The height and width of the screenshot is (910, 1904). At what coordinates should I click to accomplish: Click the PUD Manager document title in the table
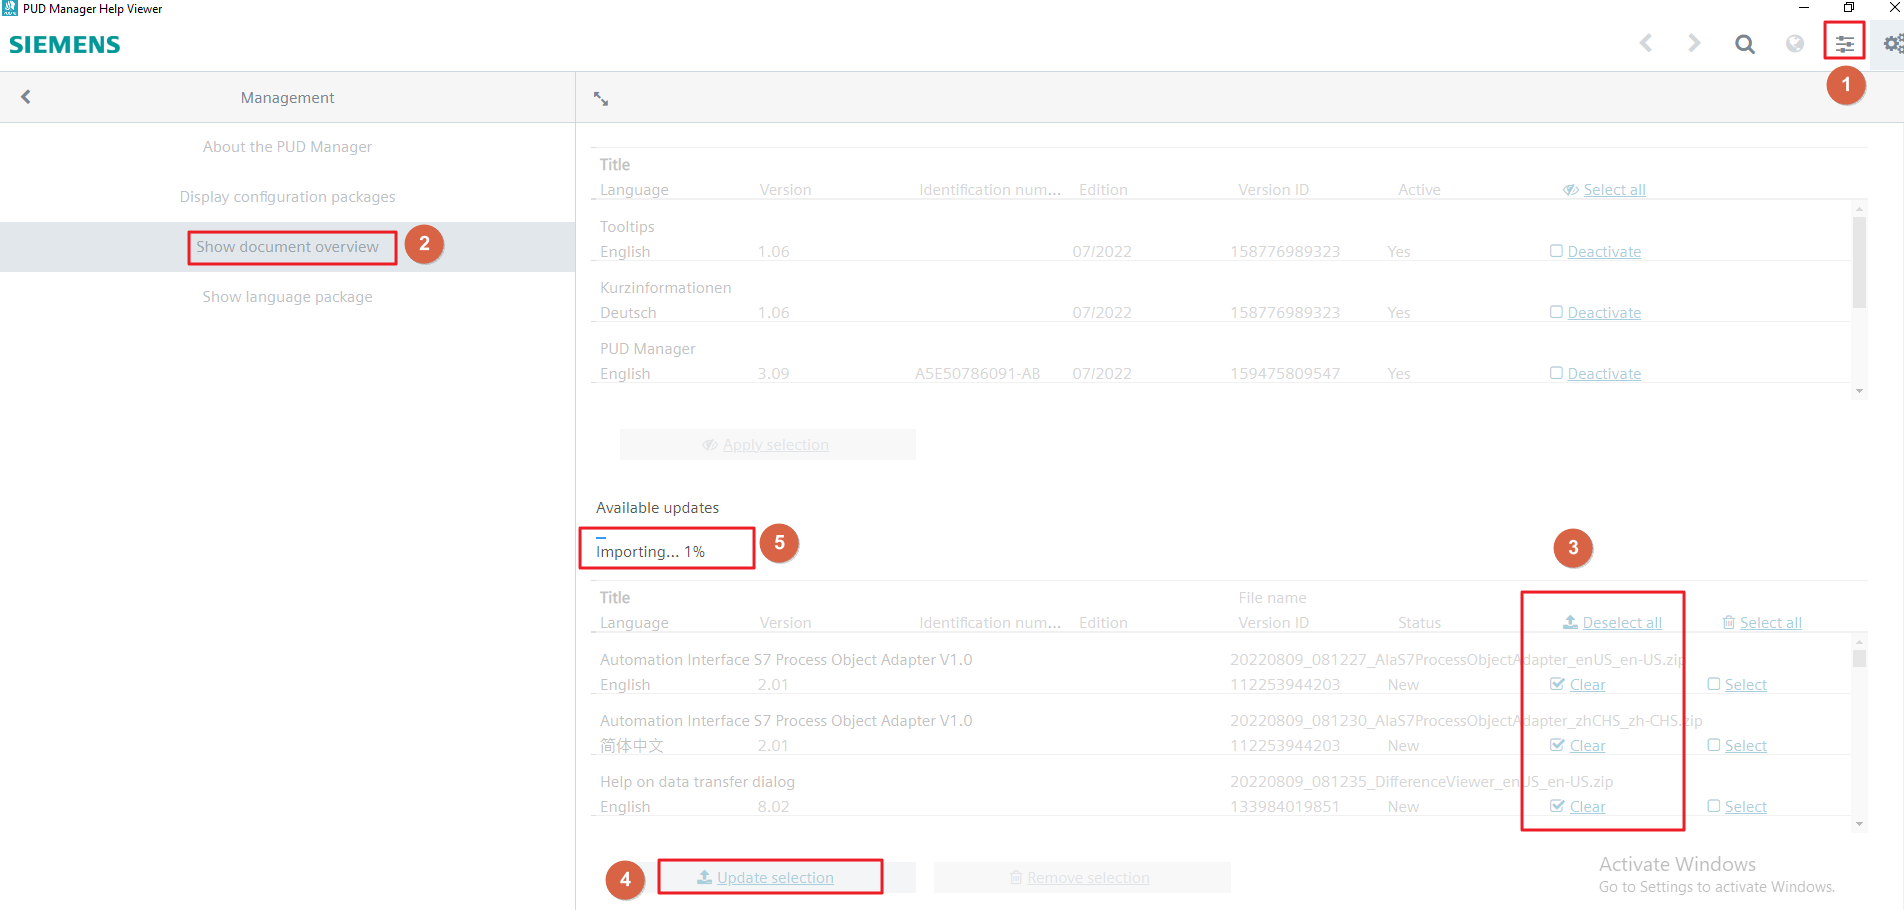click(647, 349)
